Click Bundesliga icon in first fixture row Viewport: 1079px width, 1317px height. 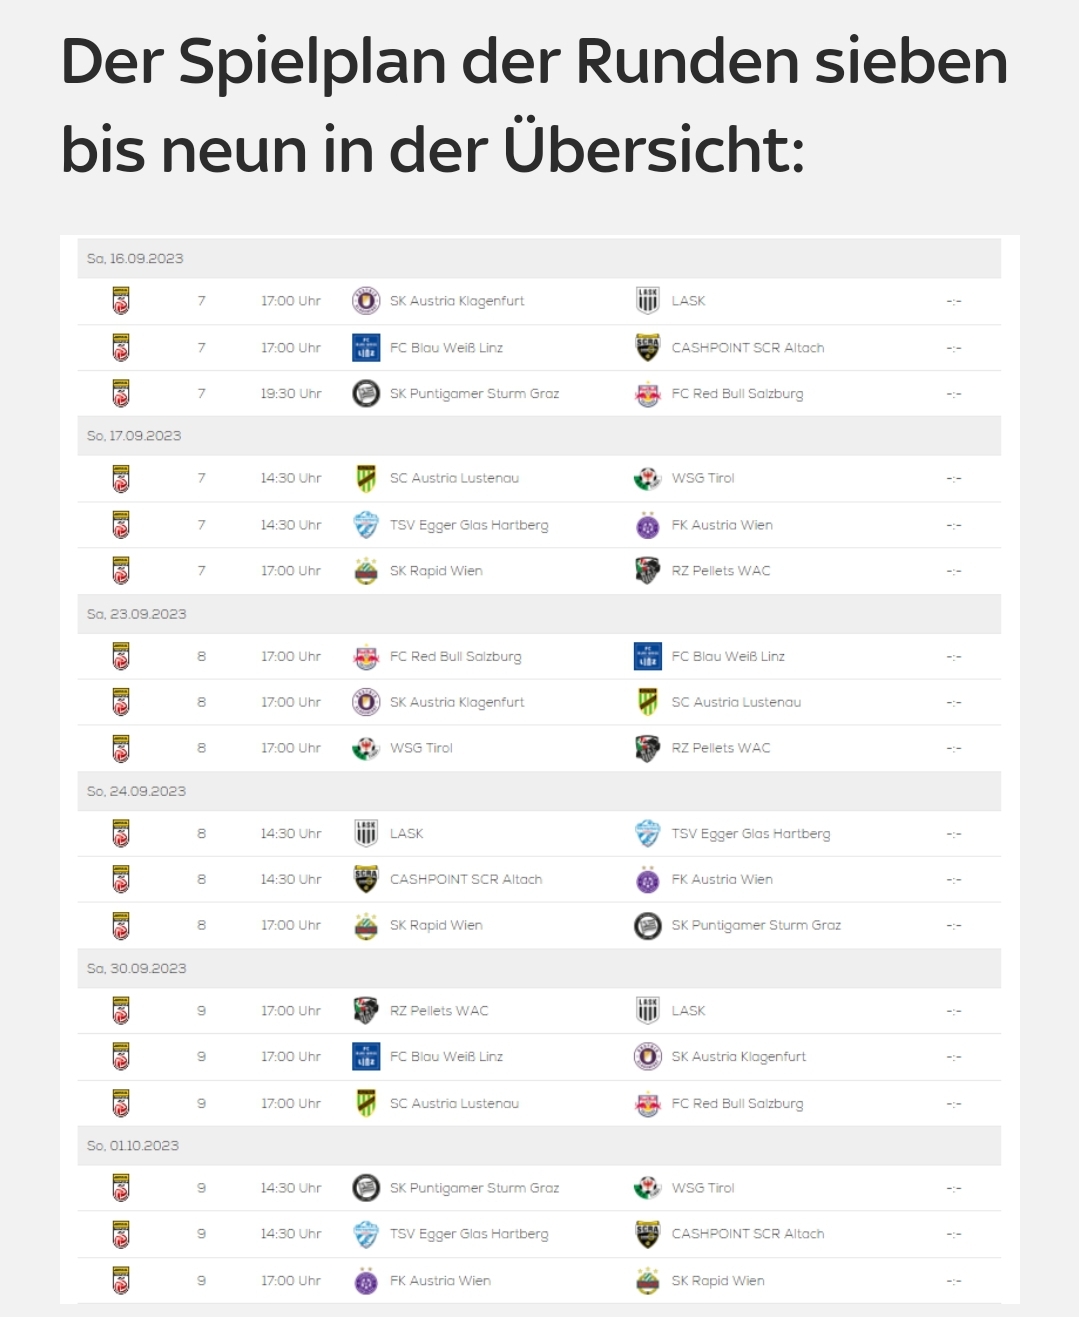tap(121, 300)
